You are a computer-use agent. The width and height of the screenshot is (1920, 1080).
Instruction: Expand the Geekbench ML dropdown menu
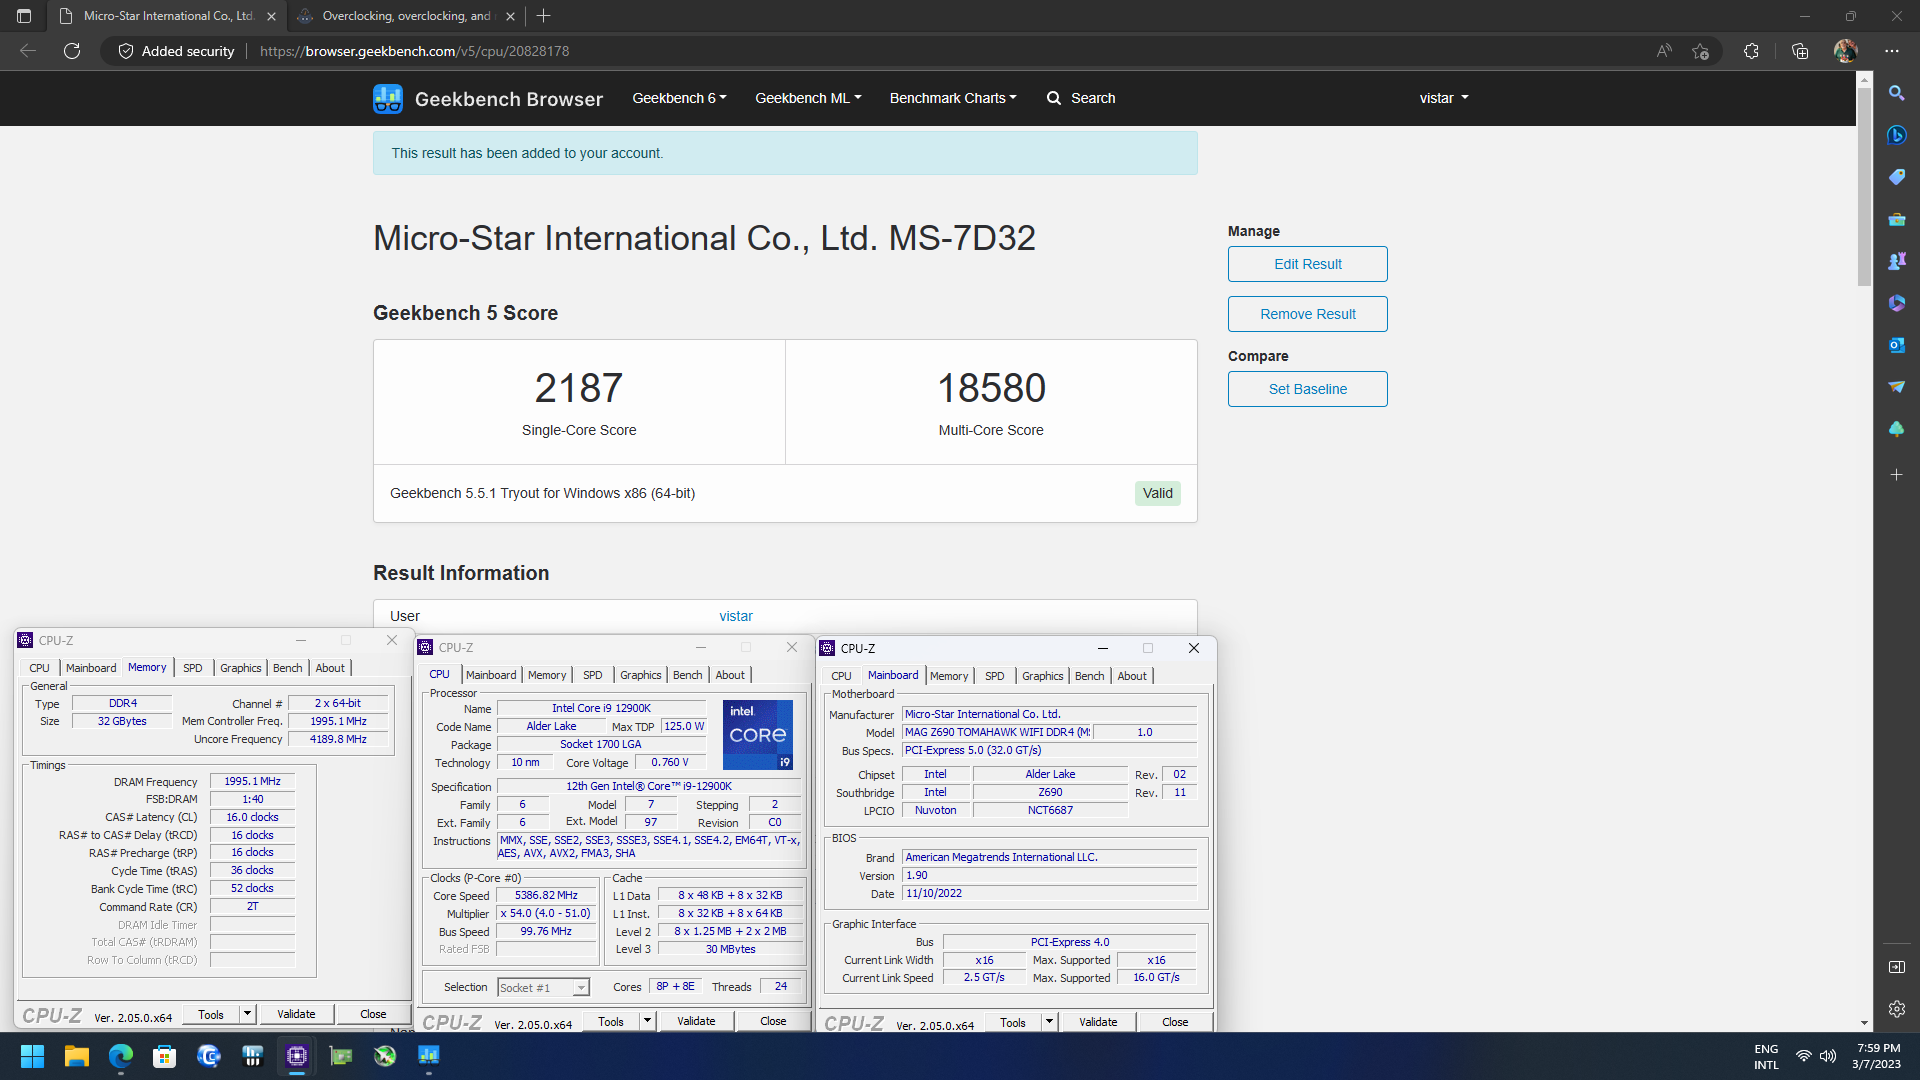click(808, 98)
